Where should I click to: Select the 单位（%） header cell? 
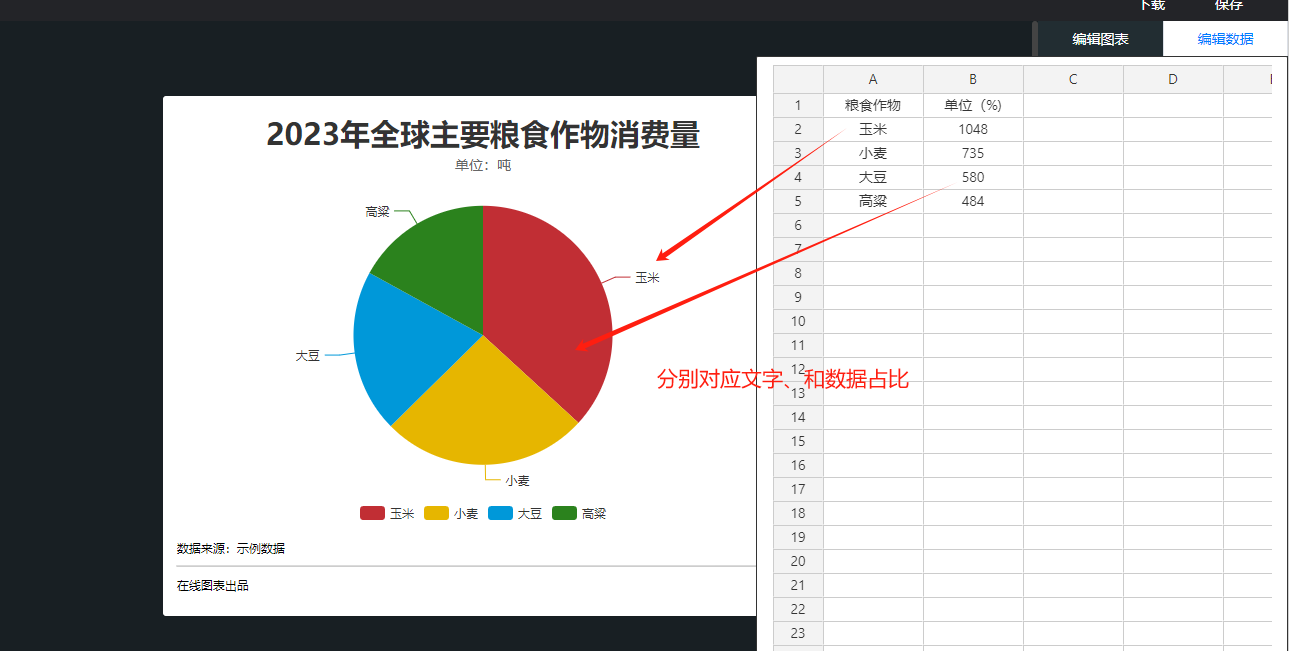(x=973, y=105)
